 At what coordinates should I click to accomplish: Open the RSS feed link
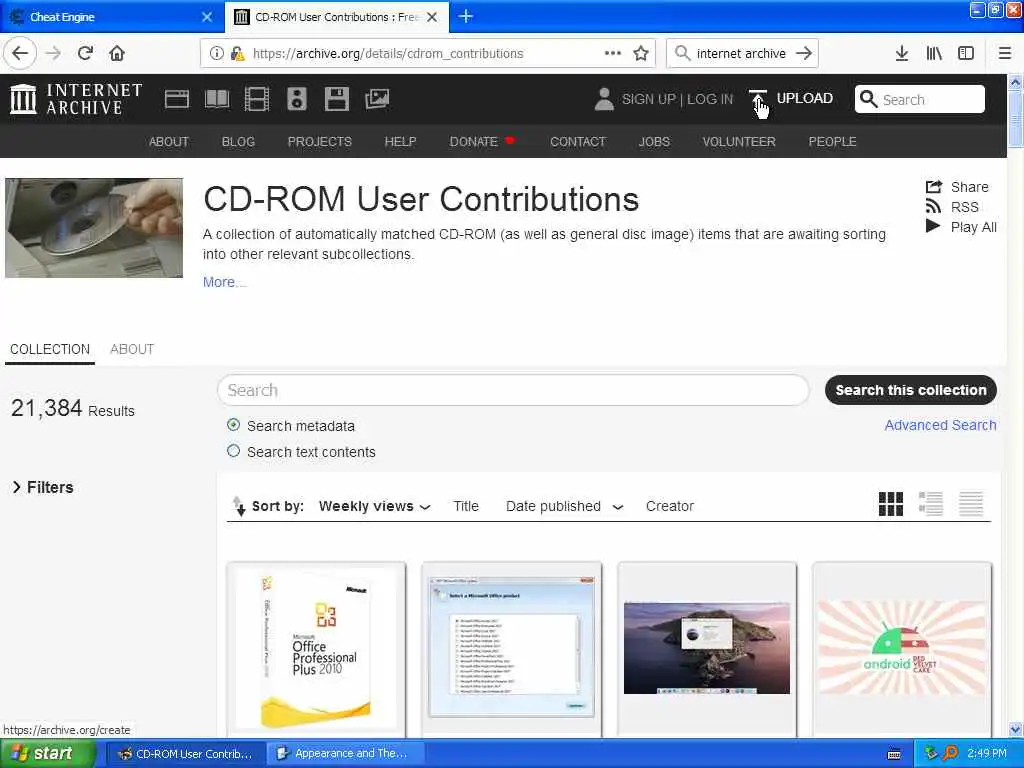pos(952,207)
